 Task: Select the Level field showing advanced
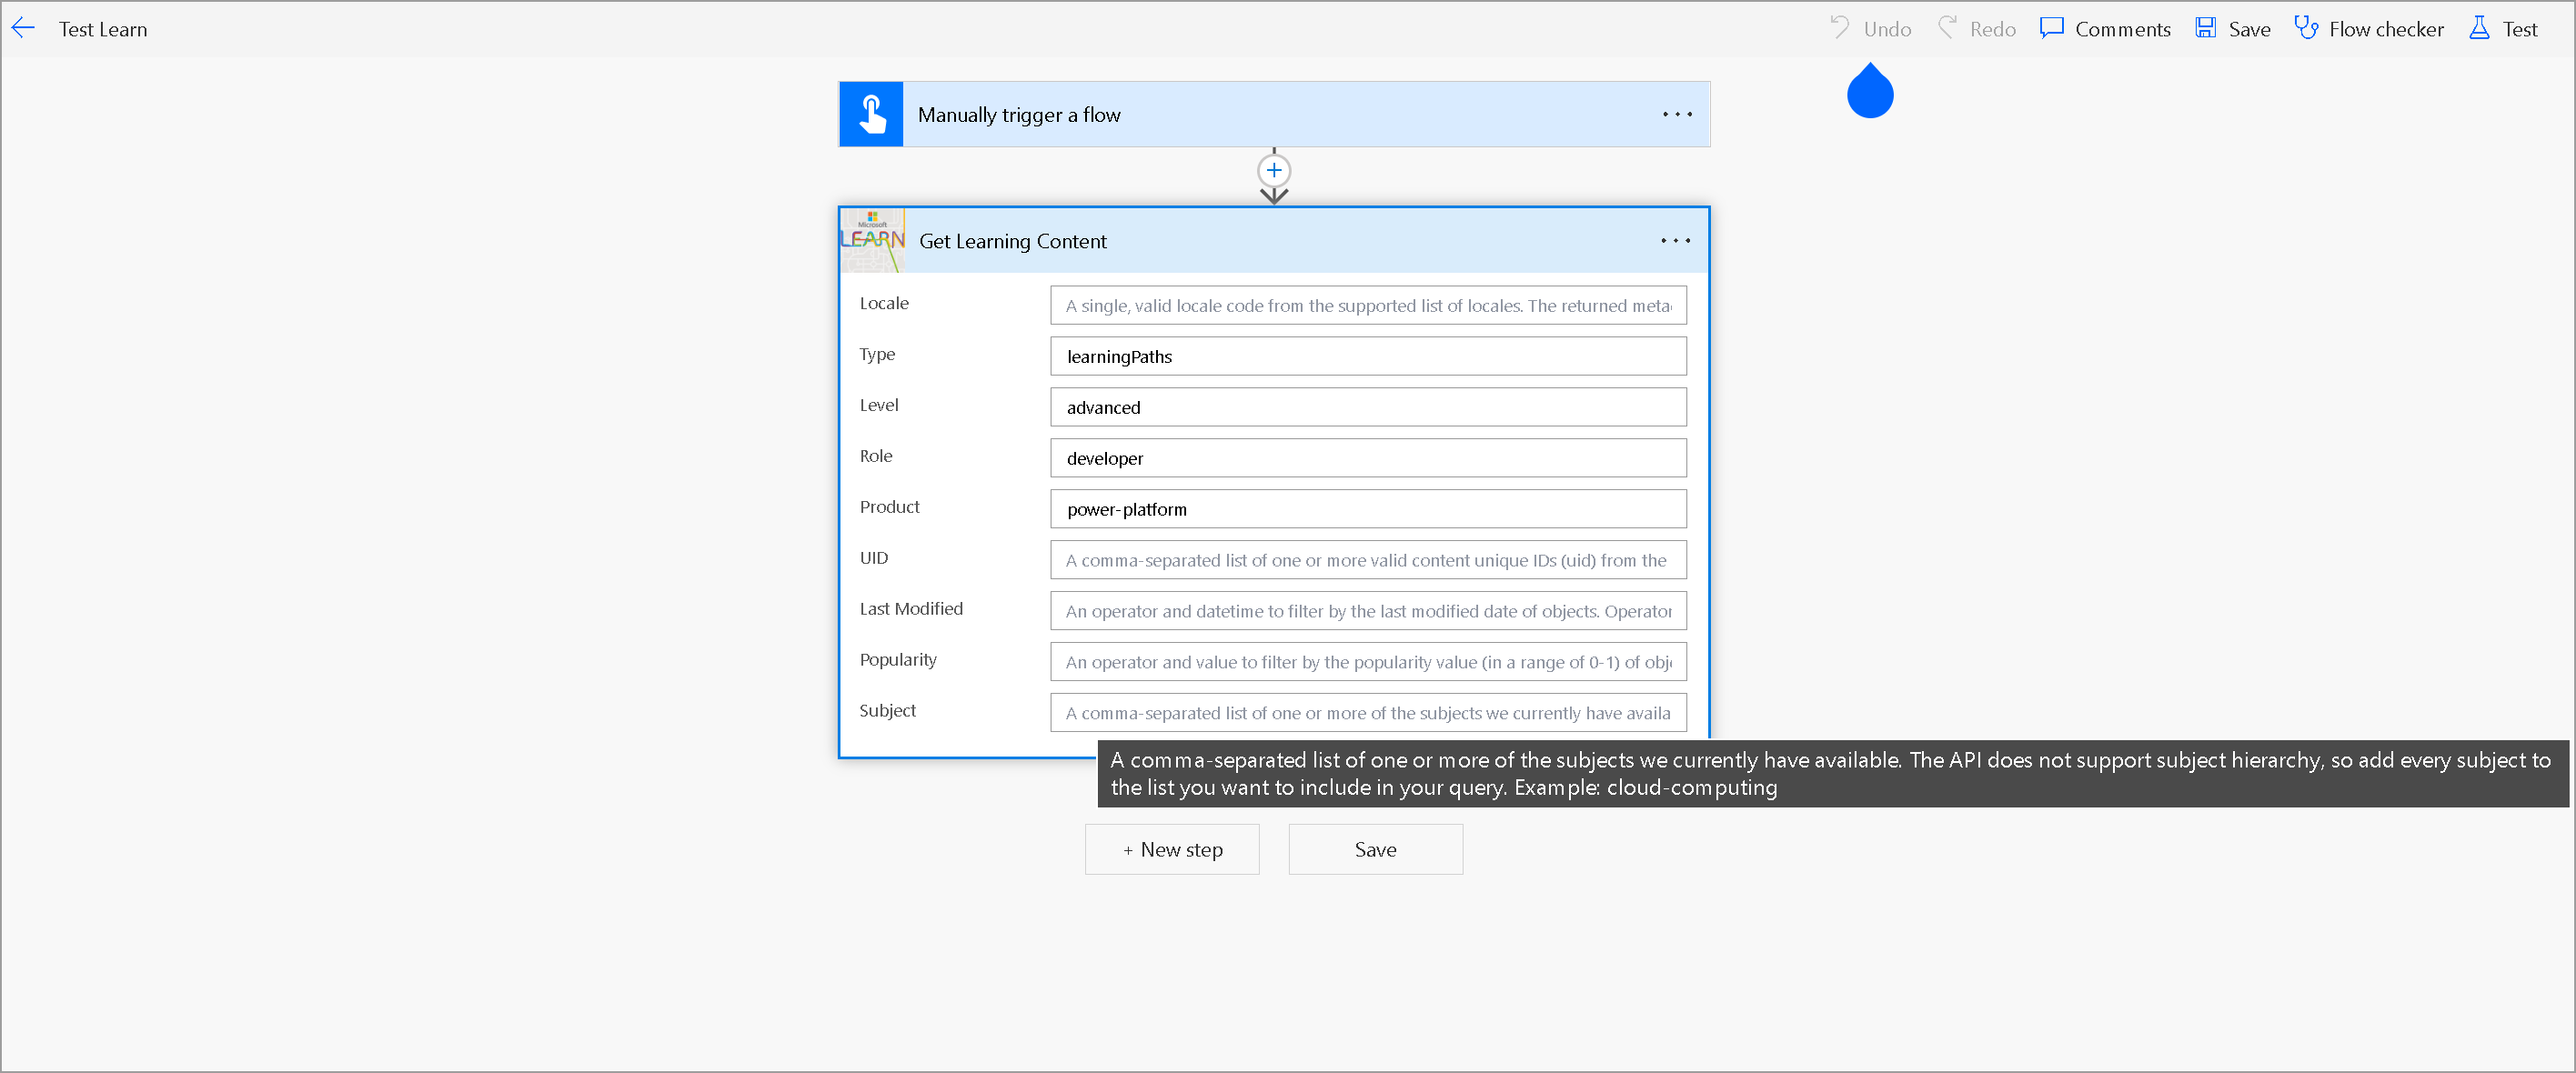point(1367,407)
